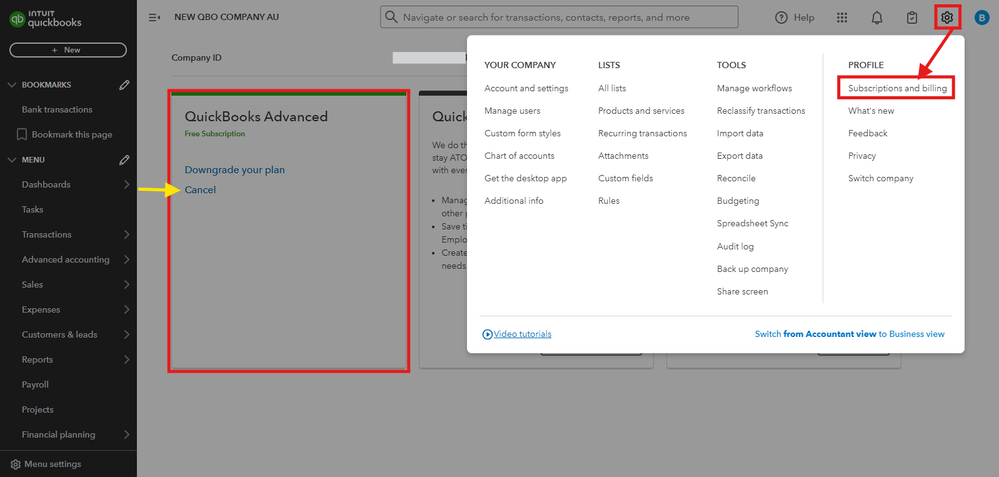Viewport: 999px width, 477px height.
Task: Open Tasks in the sidebar
Action: (32, 210)
